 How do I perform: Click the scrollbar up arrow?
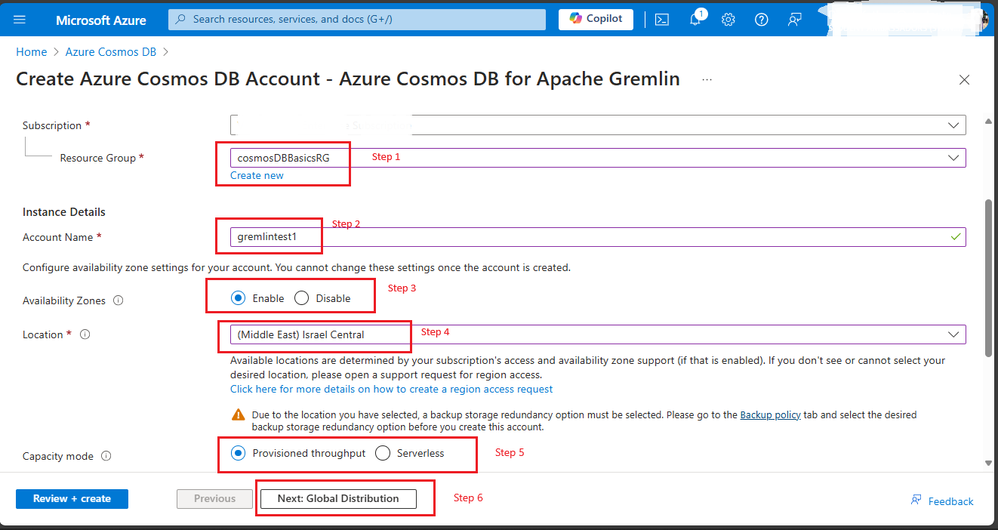click(988, 121)
